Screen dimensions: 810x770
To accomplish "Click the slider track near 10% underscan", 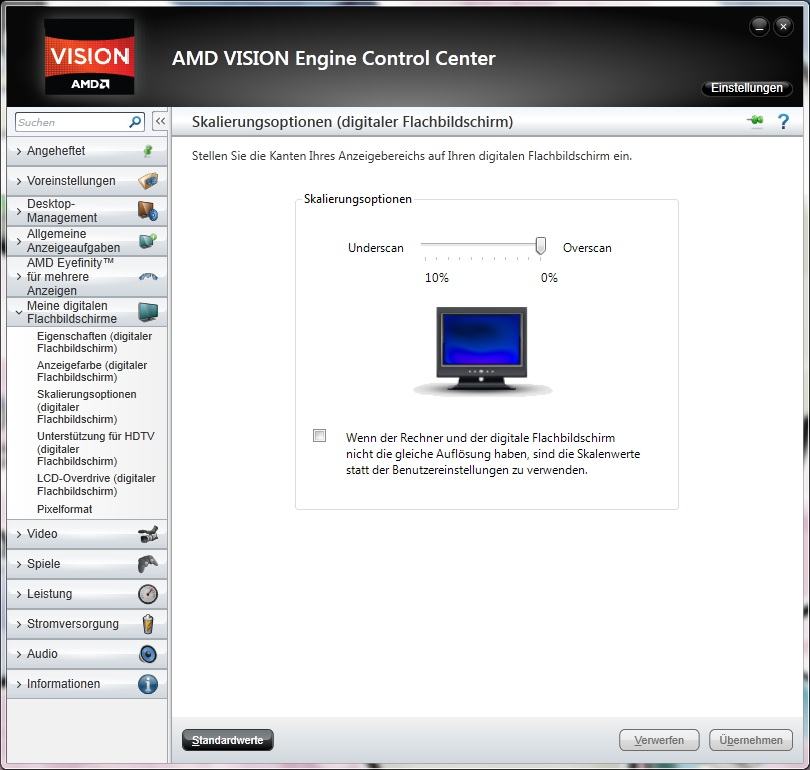I will pyautogui.click(x=426, y=244).
